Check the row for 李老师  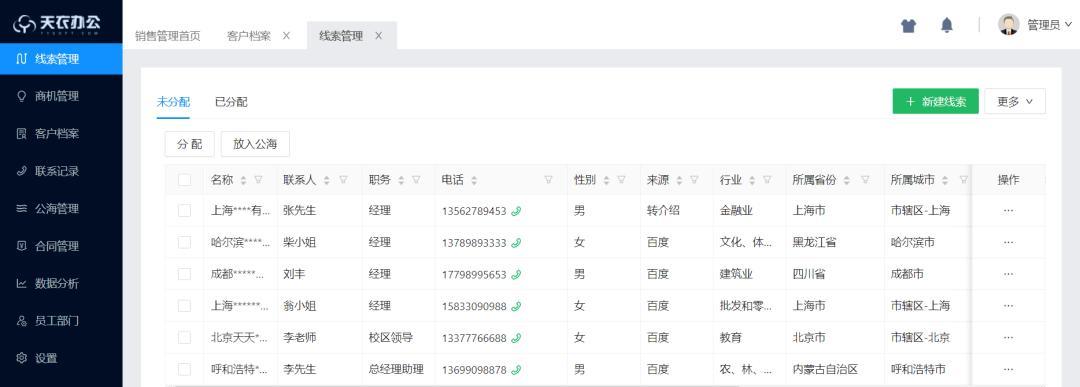185,337
